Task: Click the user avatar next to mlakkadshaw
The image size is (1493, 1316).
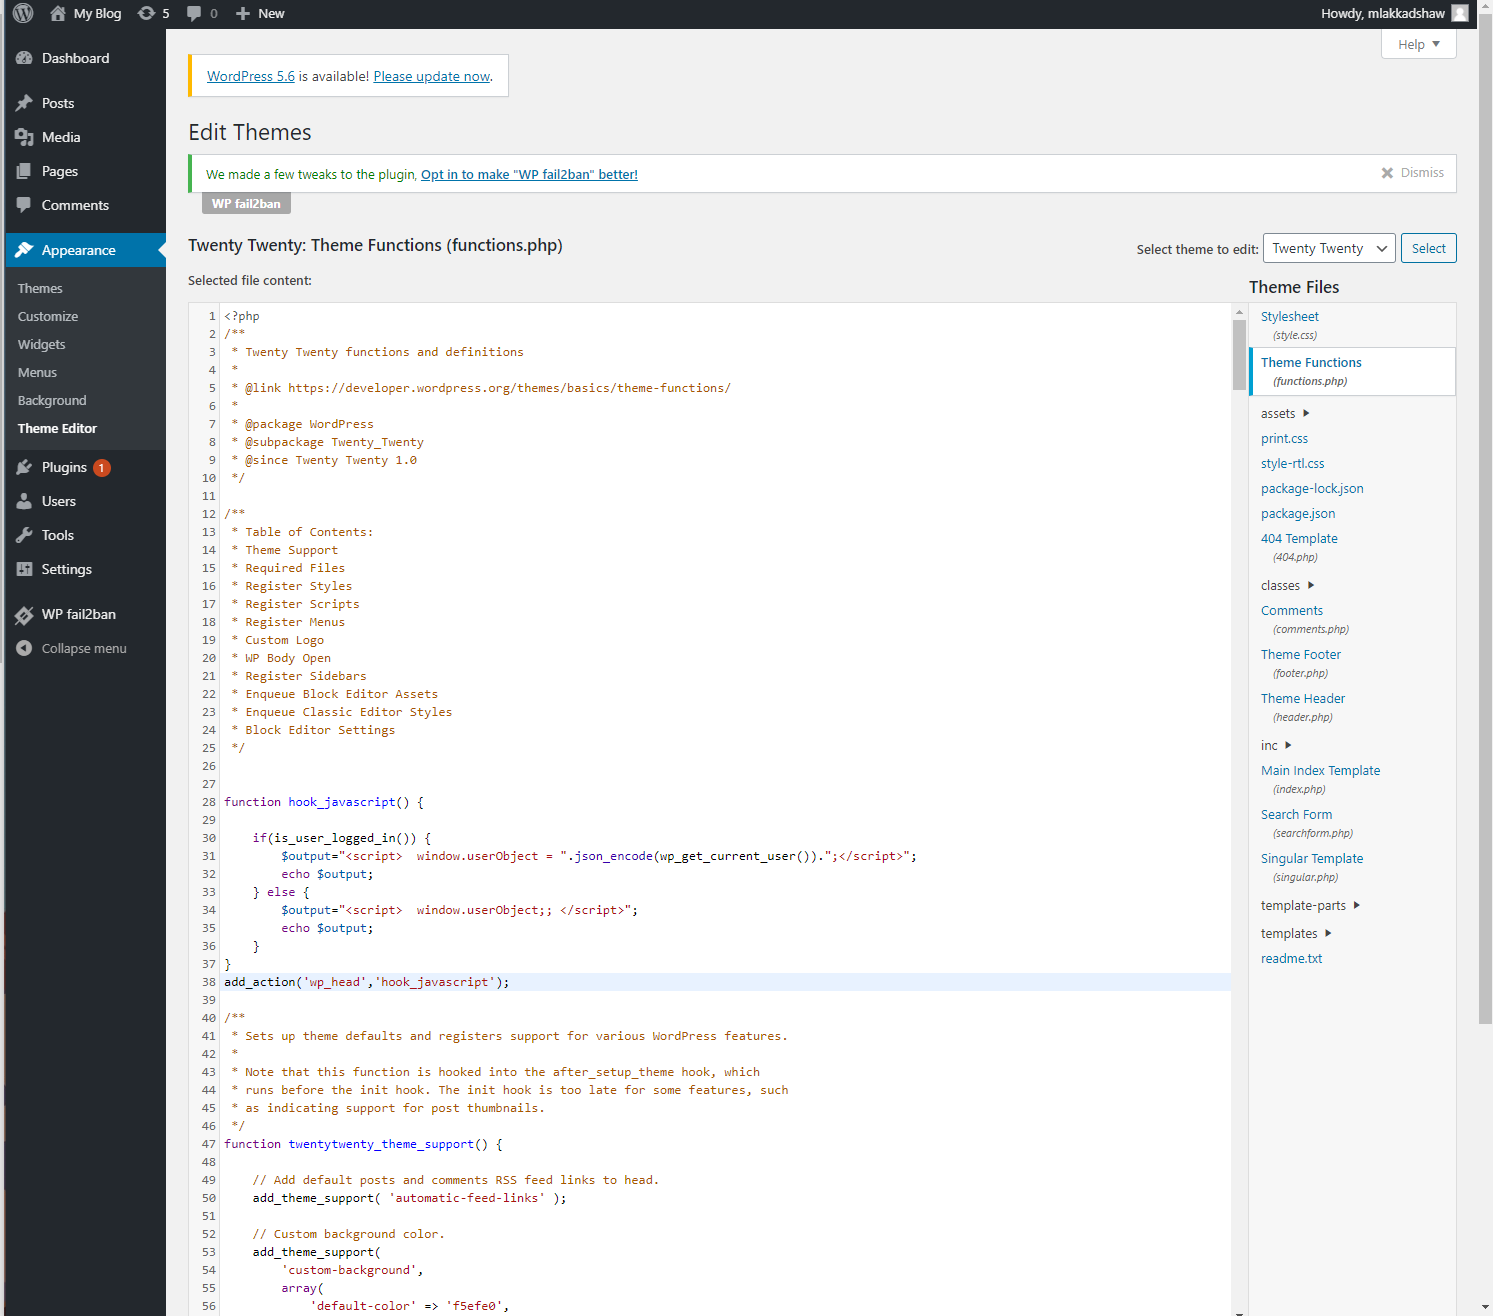Action: click(1460, 14)
